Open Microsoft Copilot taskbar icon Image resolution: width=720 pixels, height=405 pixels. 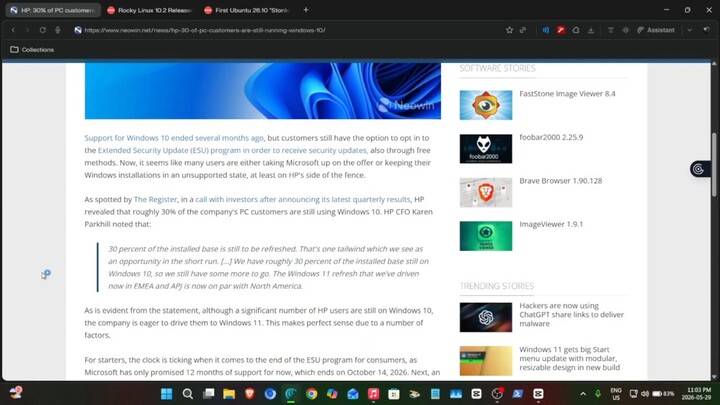coord(332,394)
